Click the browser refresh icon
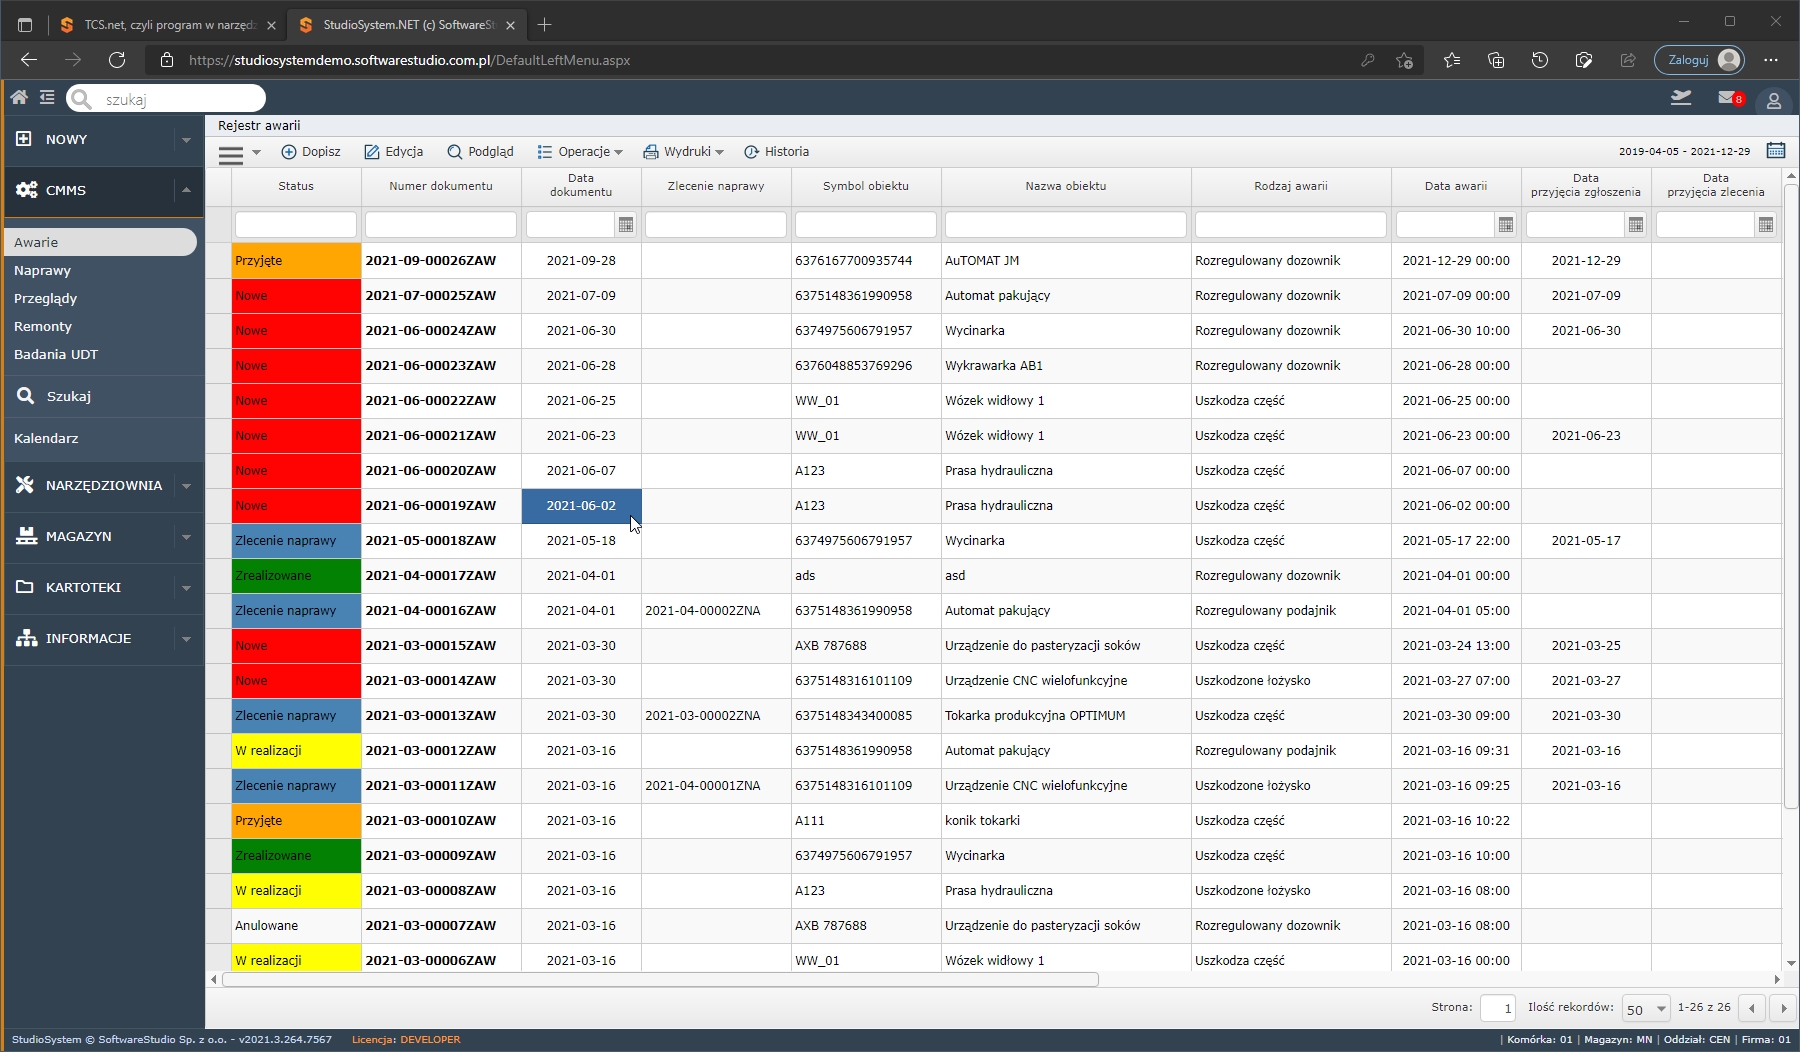The height and width of the screenshot is (1052, 1800). click(x=117, y=60)
